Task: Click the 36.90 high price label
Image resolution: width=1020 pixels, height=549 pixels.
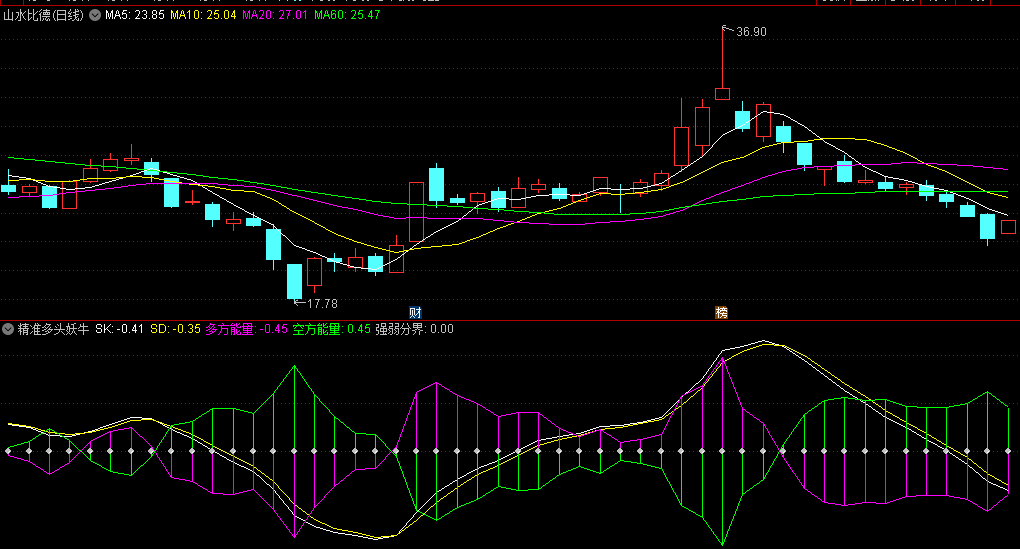Action: point(751,32)
